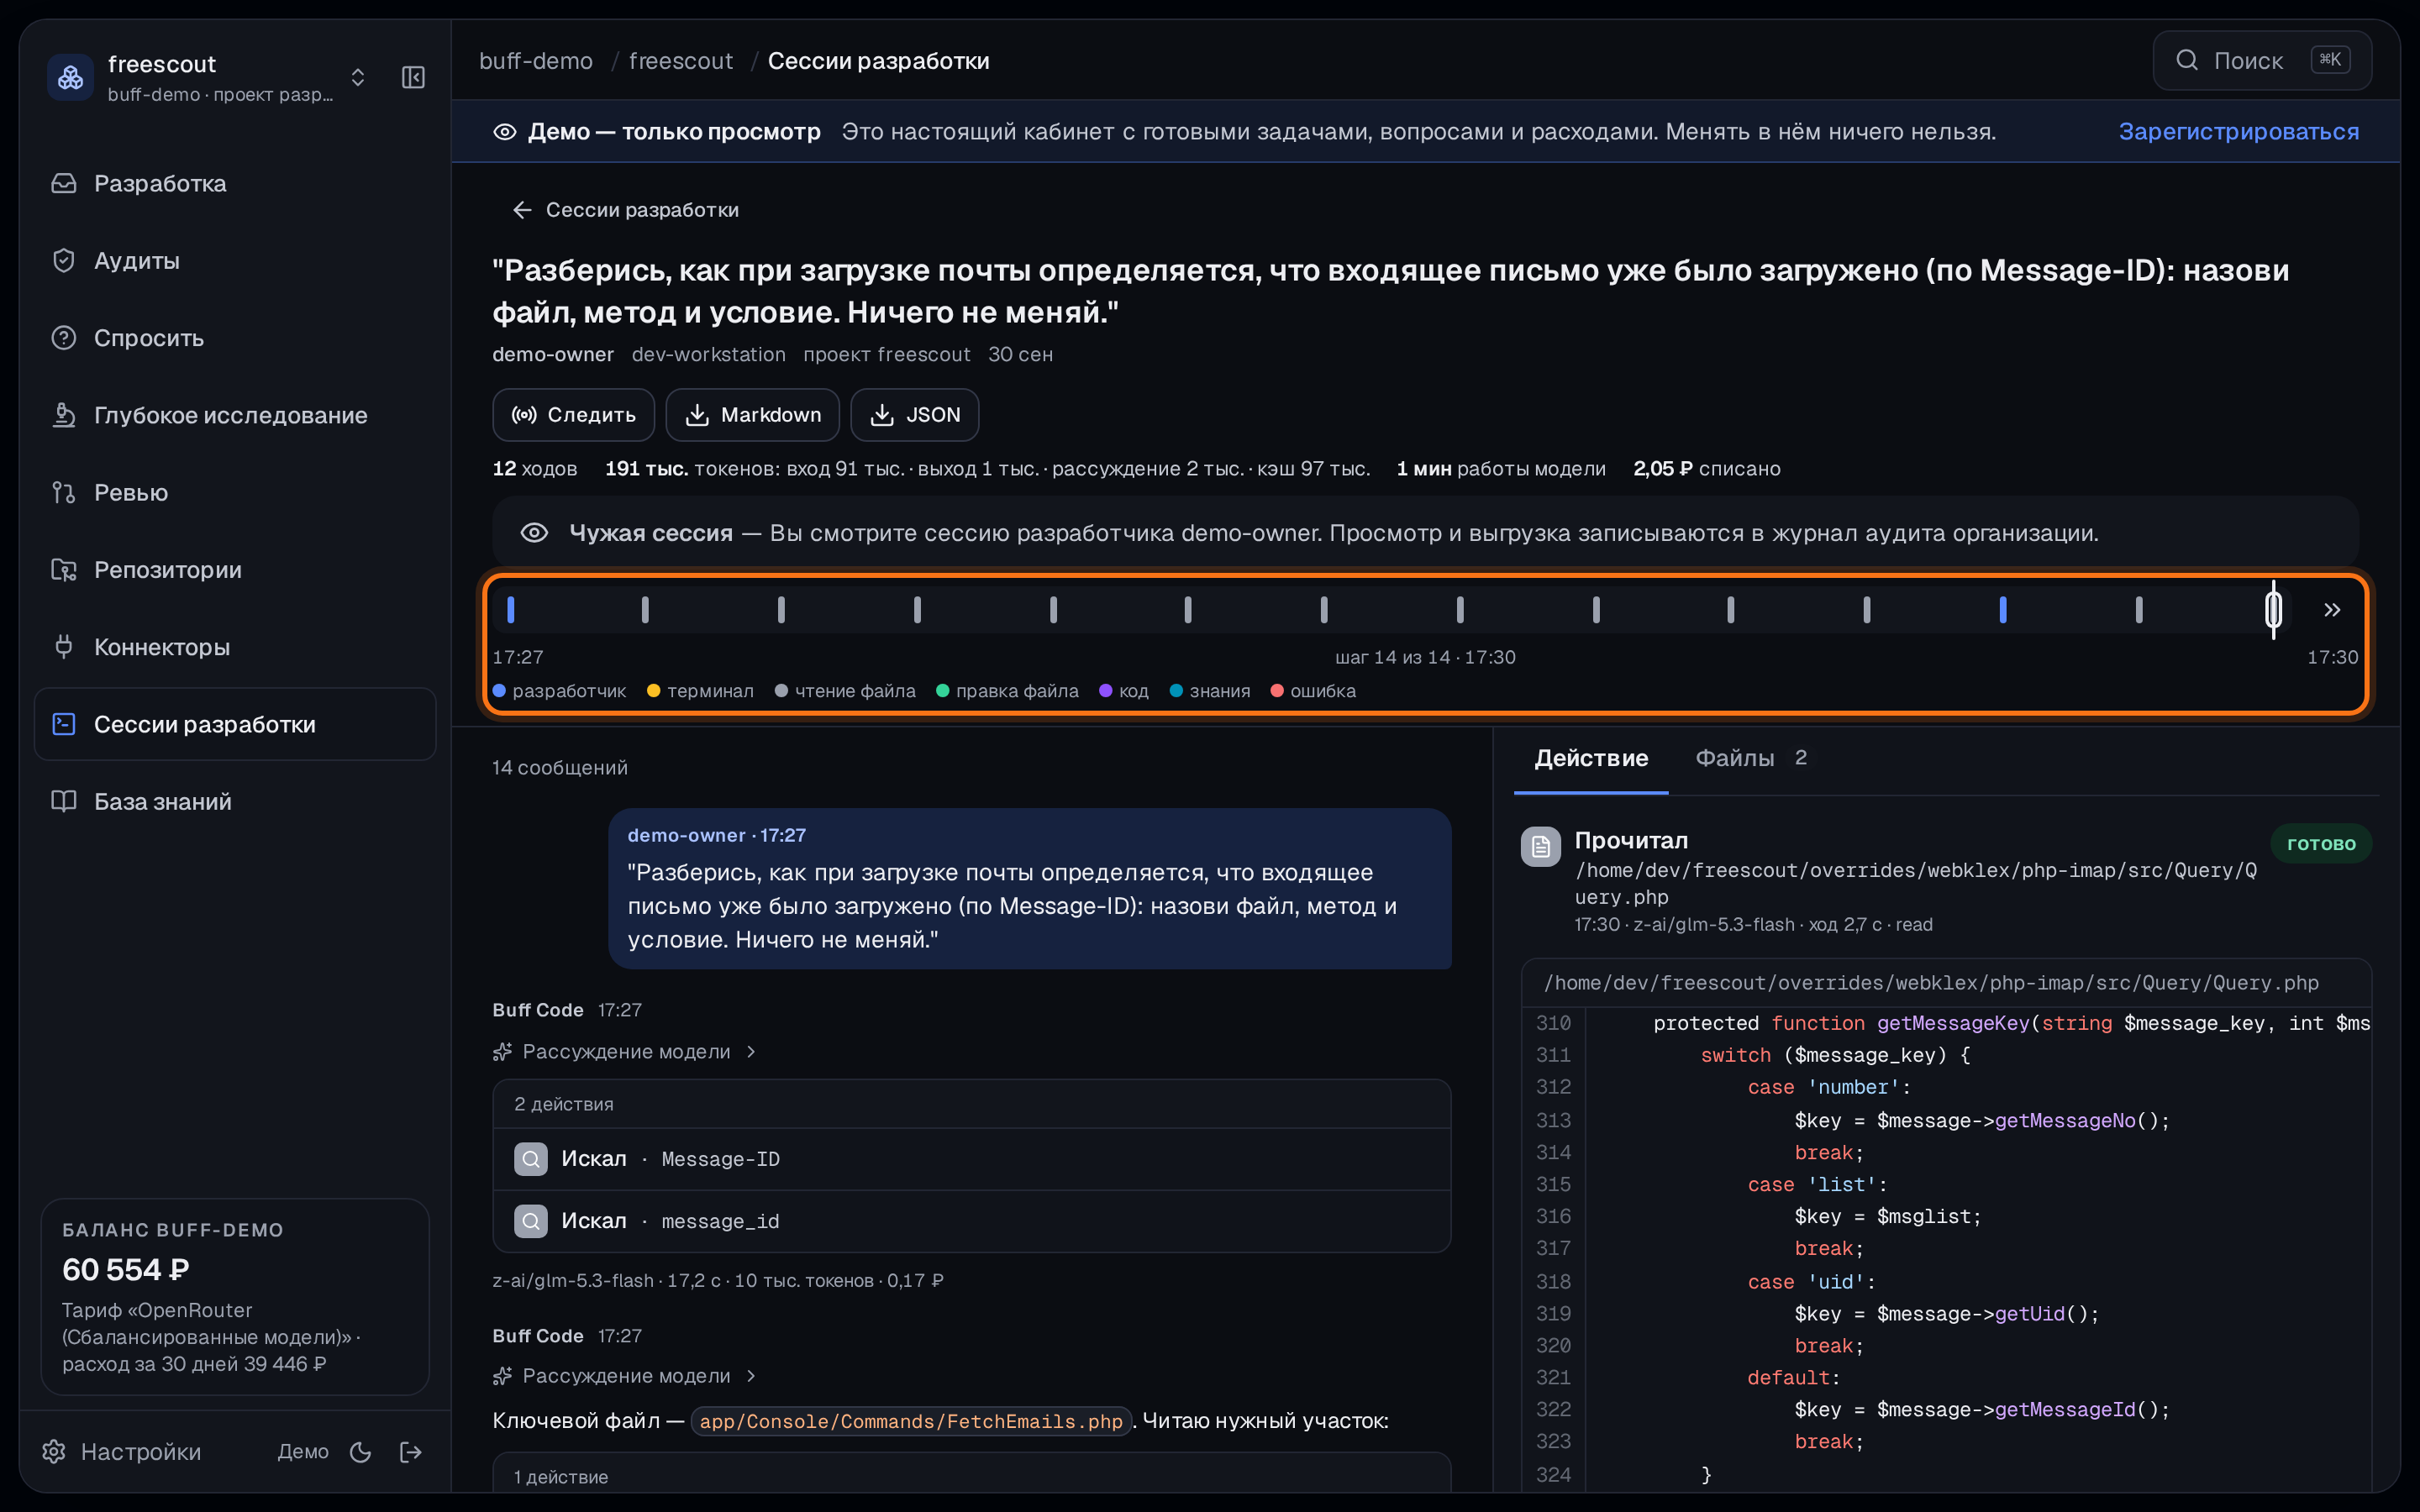Click the eye icon in Демо banner

pyautogui.click(x=504, y=132)
